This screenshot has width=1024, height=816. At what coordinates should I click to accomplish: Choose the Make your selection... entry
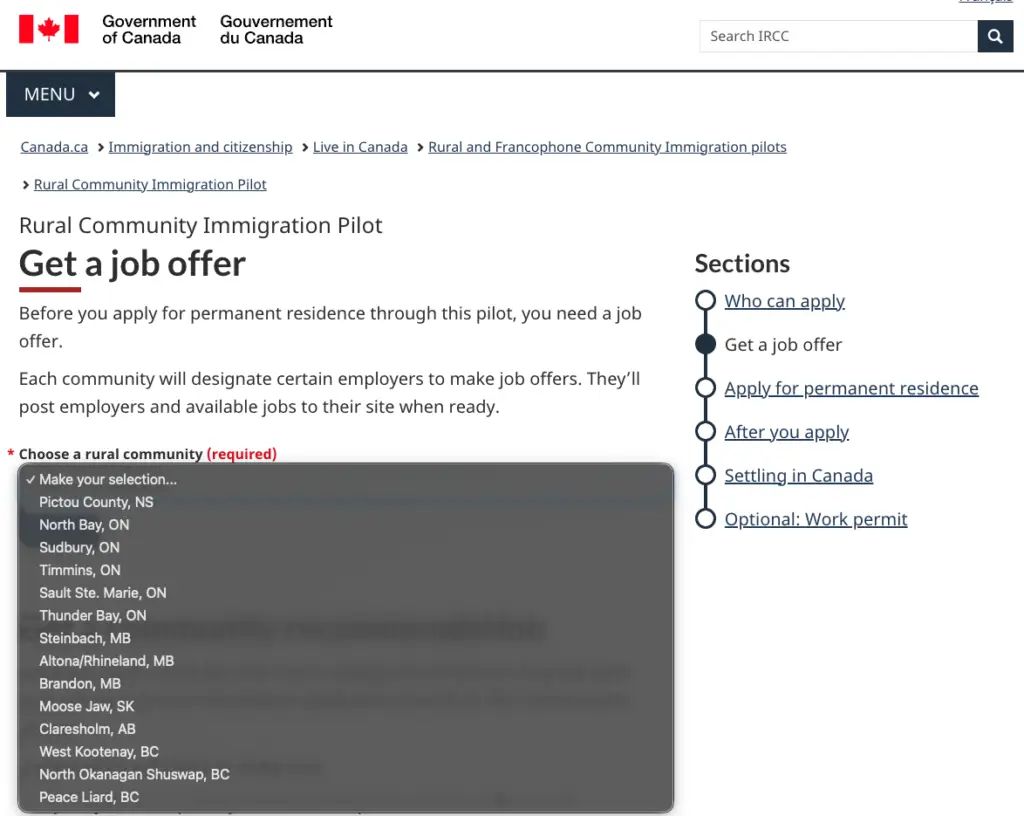345,479
